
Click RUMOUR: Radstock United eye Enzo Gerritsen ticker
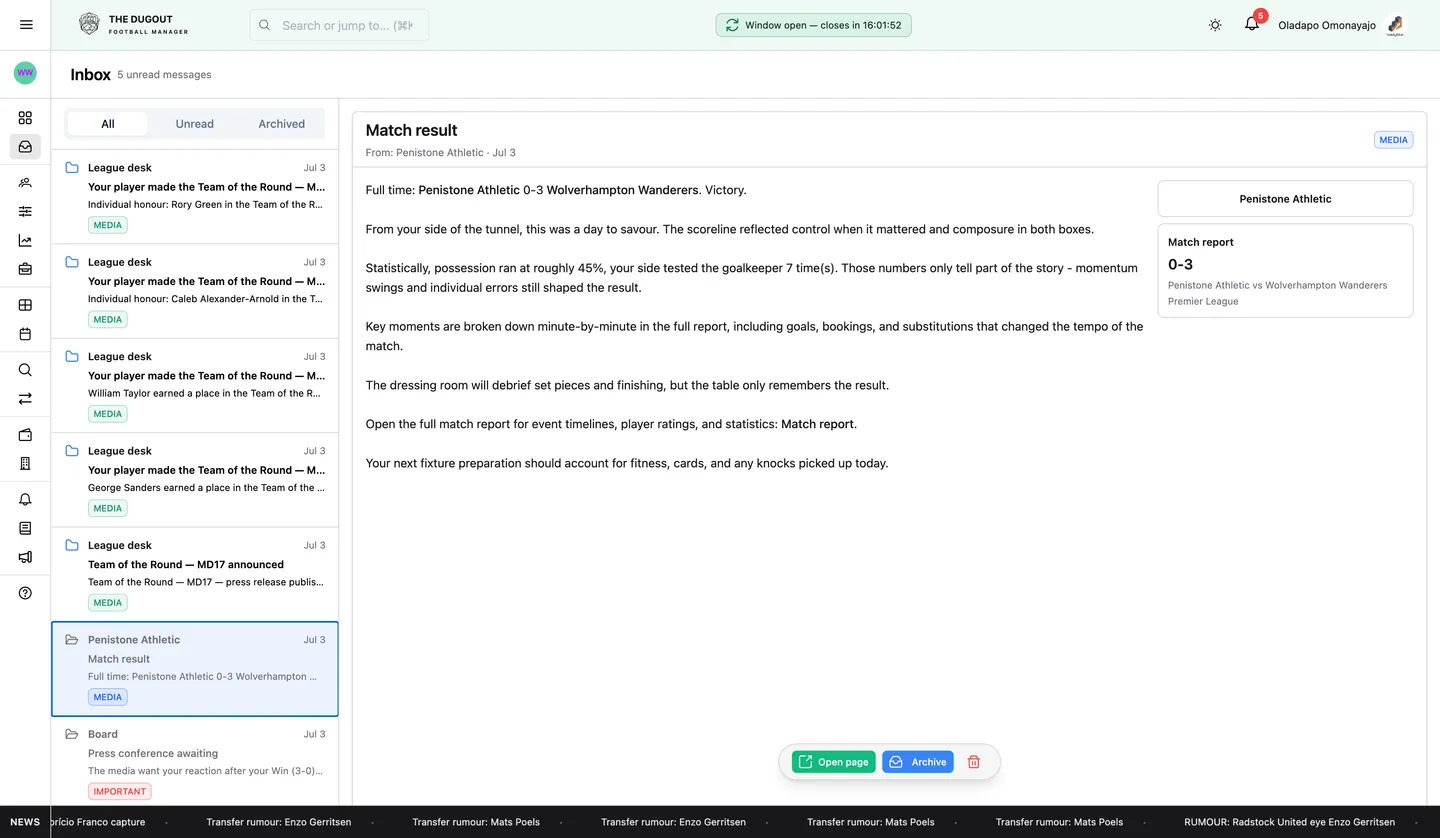pyautogui.click(x=1289, y=822)
